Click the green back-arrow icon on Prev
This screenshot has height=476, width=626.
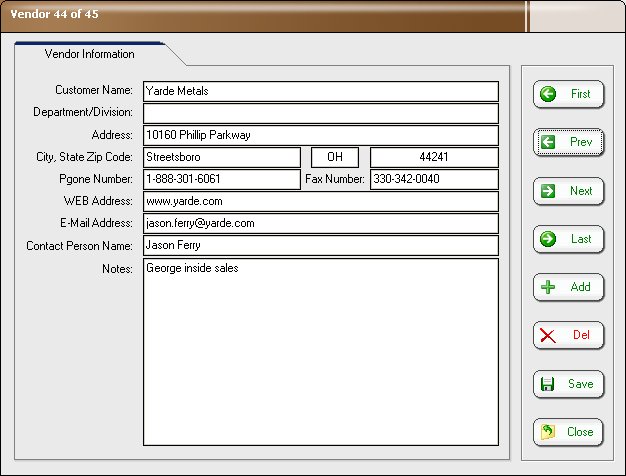tap(548, 142)
